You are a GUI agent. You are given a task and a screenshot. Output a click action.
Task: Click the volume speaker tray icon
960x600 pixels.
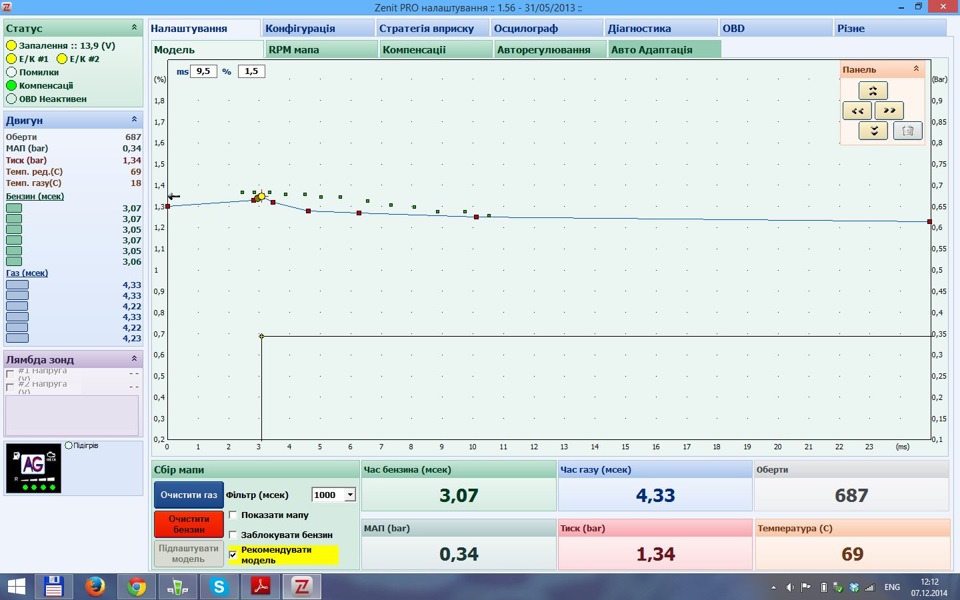790,587
